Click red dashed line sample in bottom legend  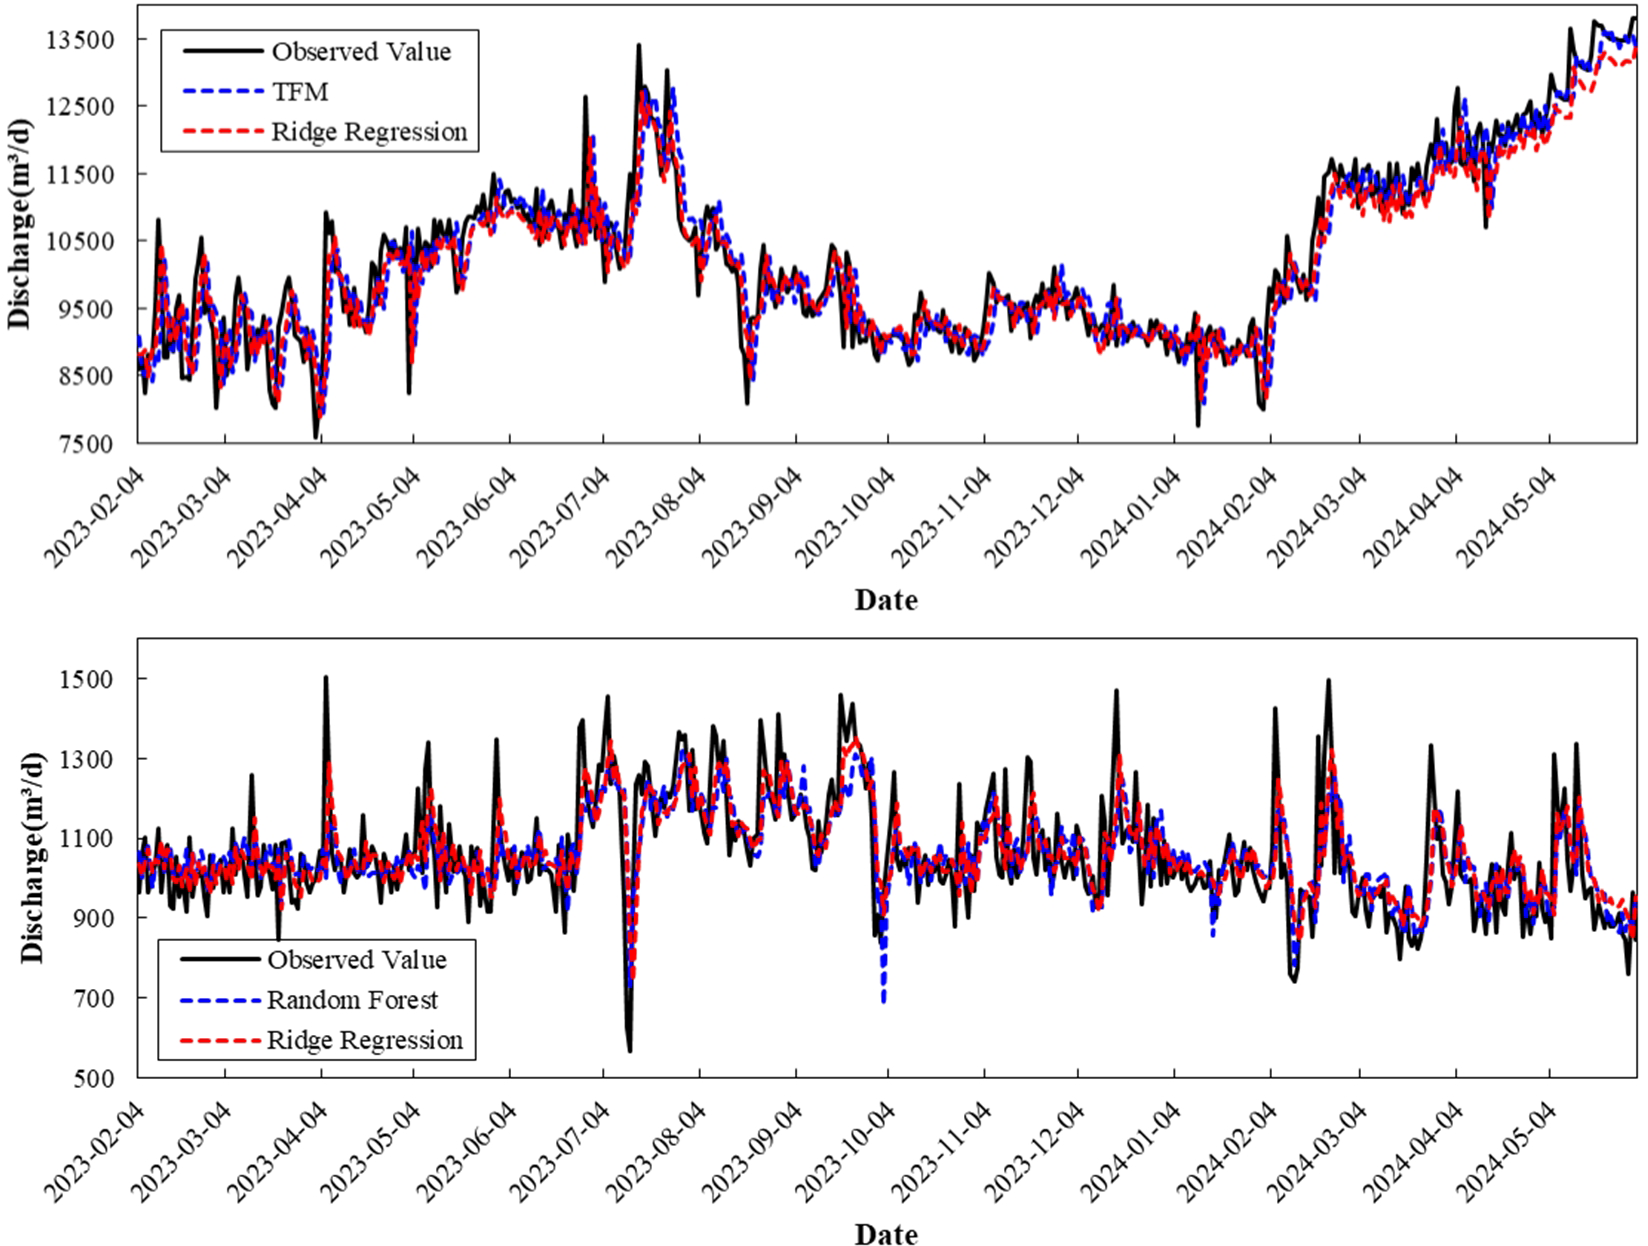tap(218, 1041)
